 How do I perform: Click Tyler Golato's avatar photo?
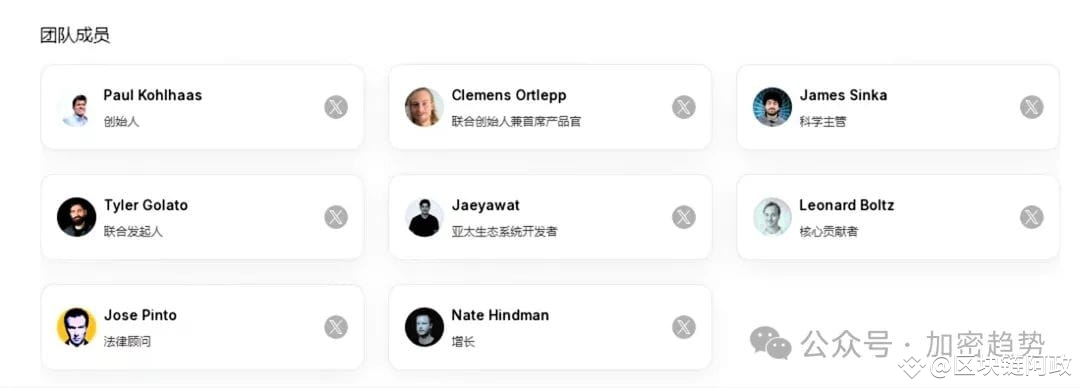click(76, 217)
